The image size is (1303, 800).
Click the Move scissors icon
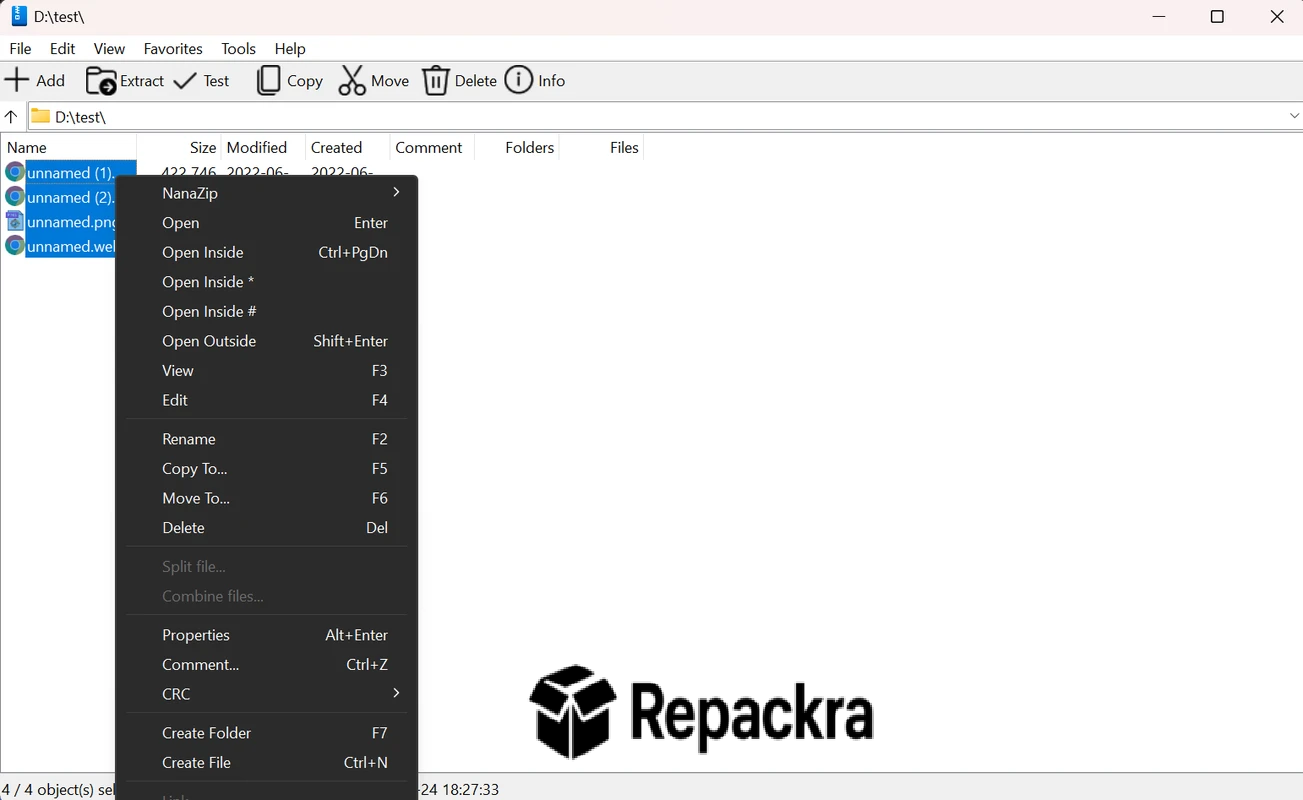[x=352, y=80]
